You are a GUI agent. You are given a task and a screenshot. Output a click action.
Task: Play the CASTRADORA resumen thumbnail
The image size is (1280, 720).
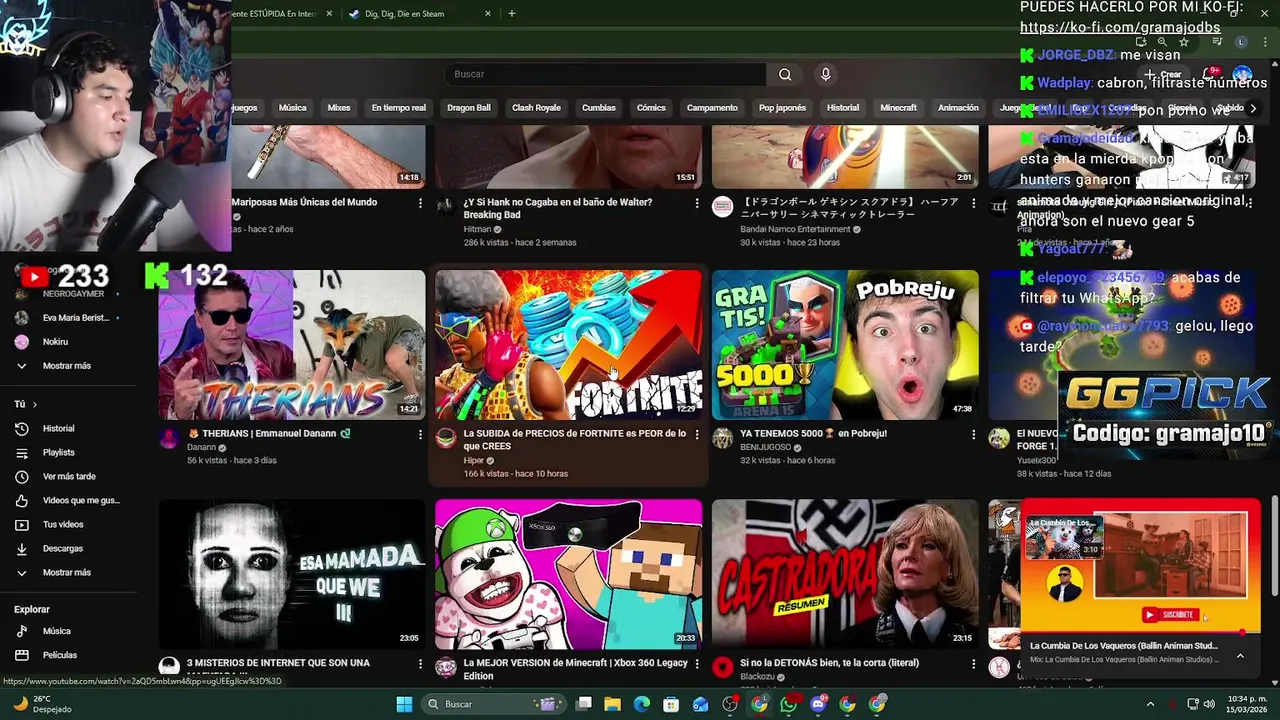845,574
